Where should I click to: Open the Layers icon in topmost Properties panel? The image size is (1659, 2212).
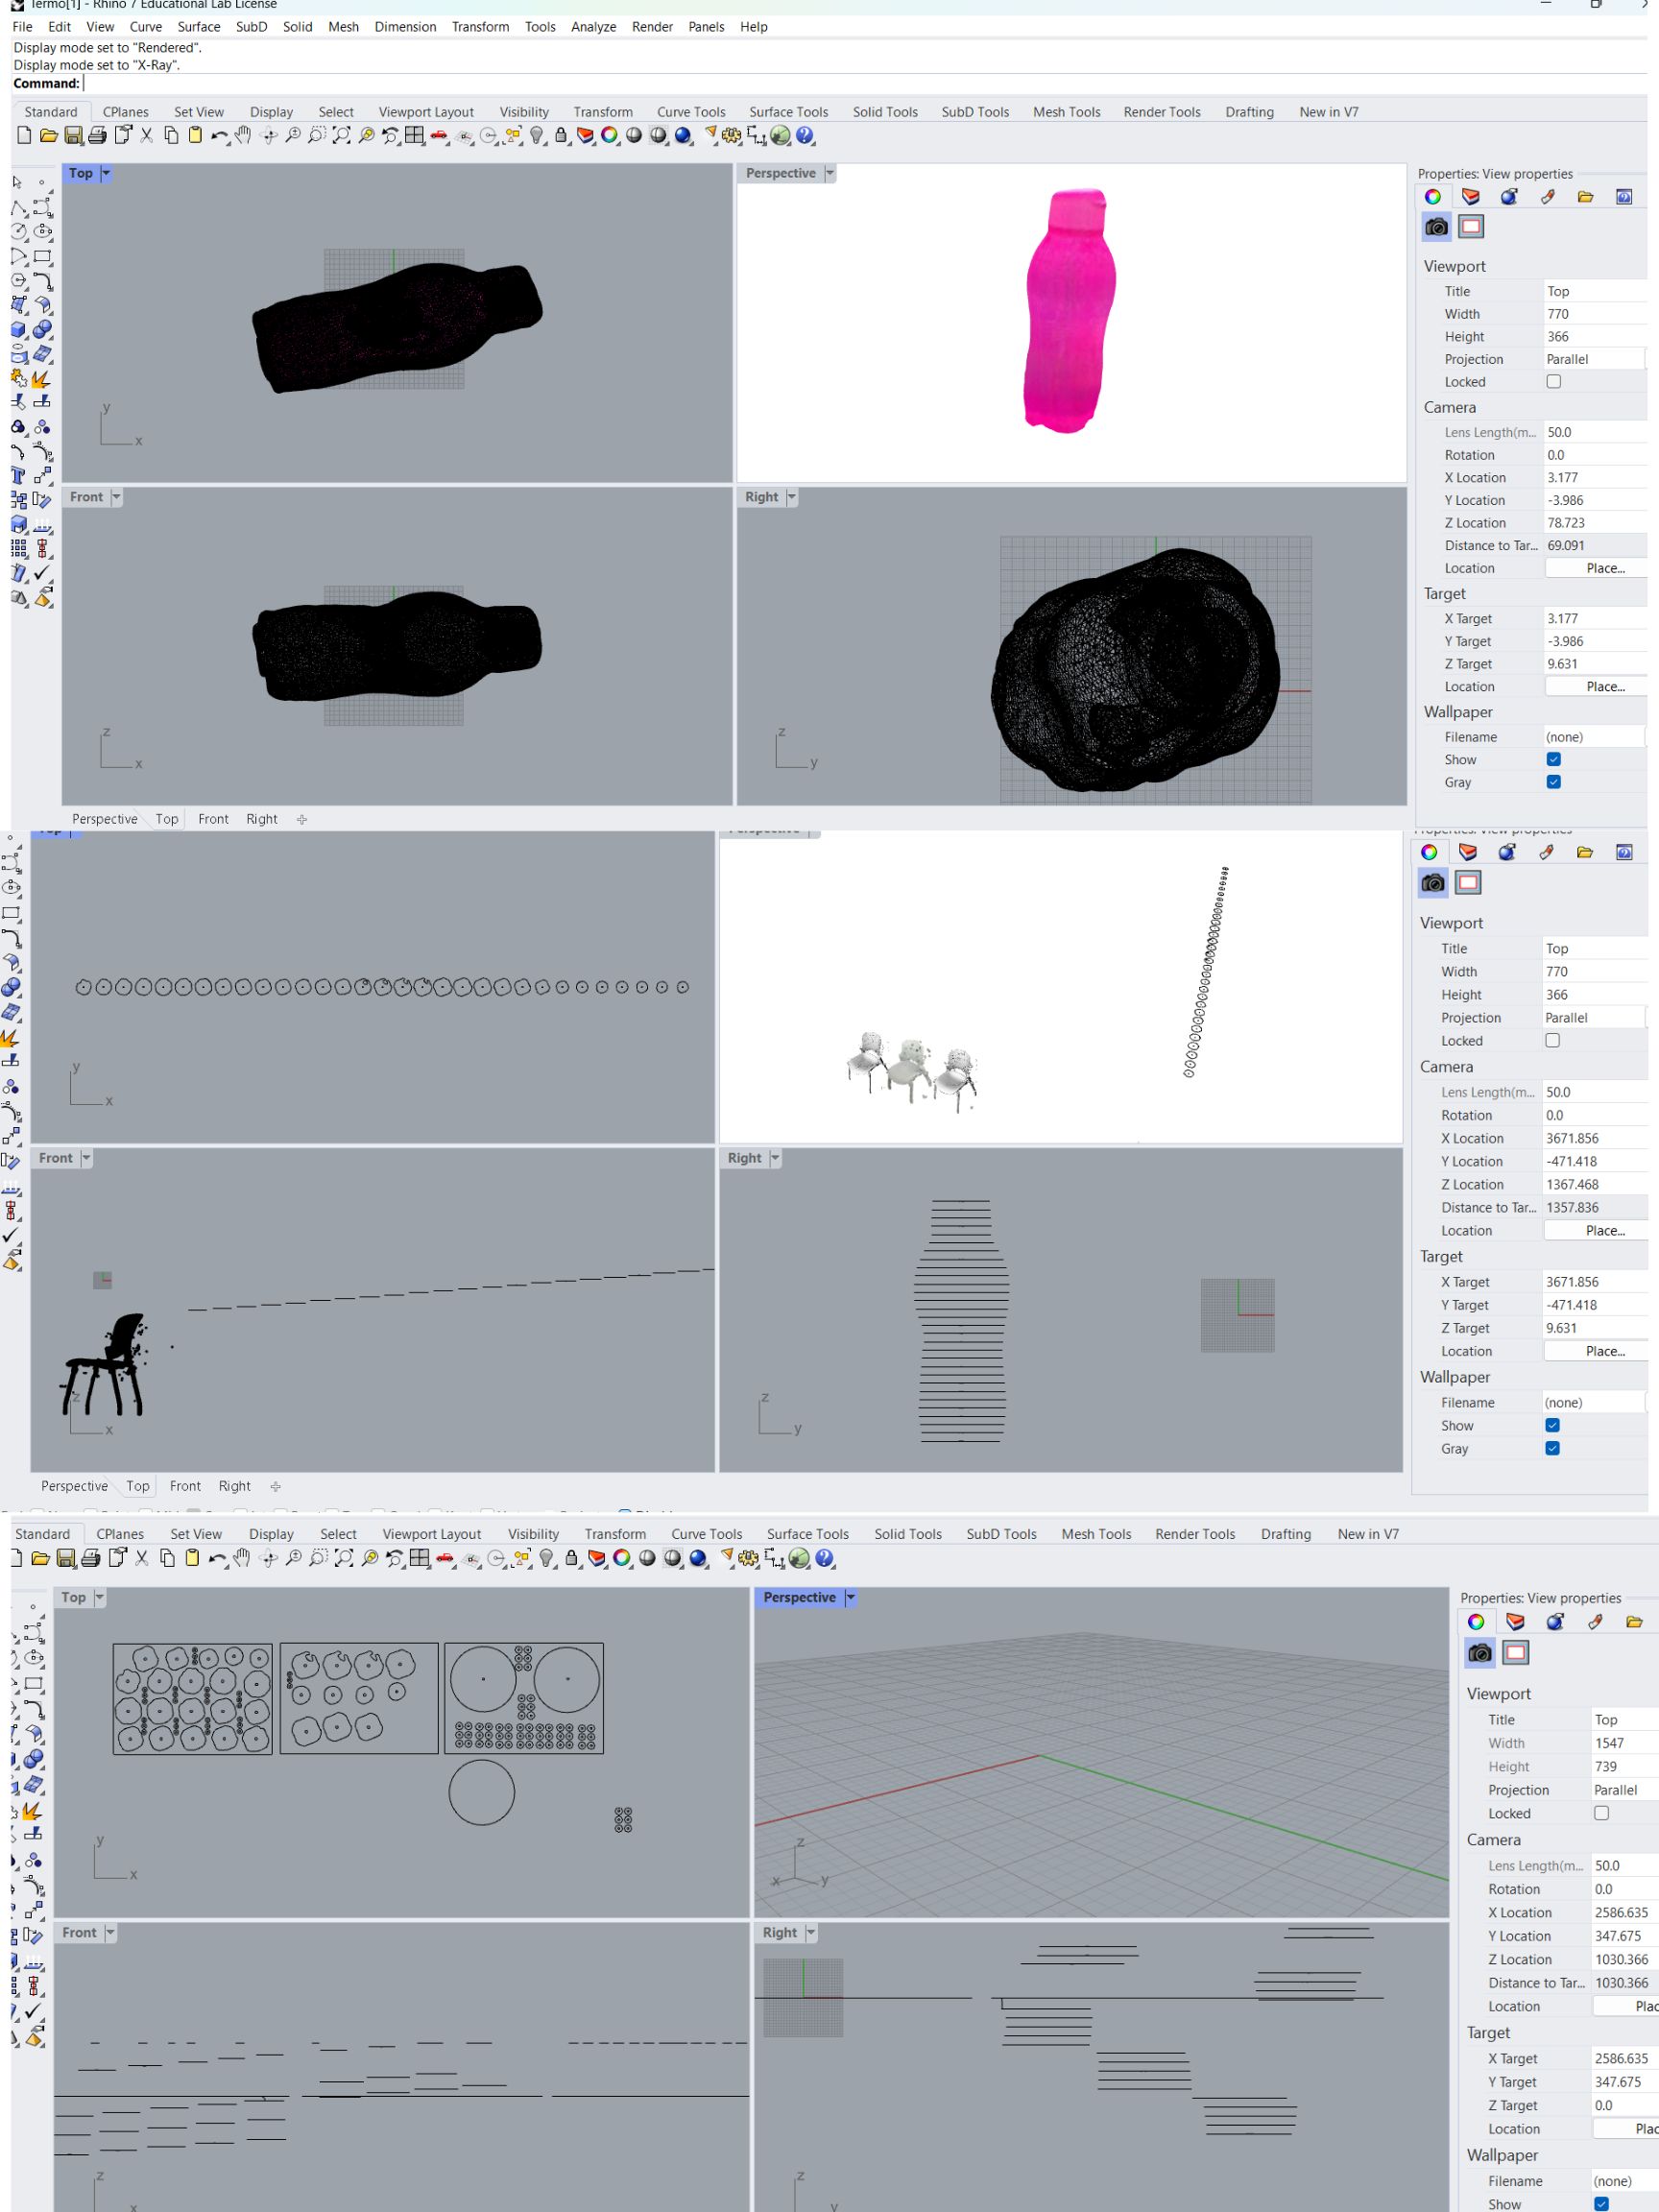[1470, 197]
